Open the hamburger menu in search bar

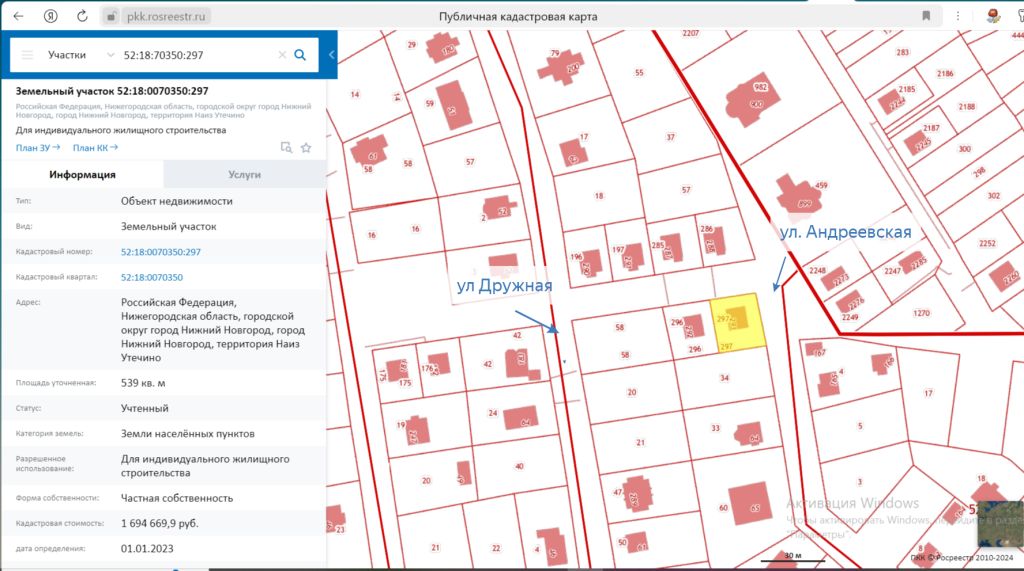[x=27, y=55]
